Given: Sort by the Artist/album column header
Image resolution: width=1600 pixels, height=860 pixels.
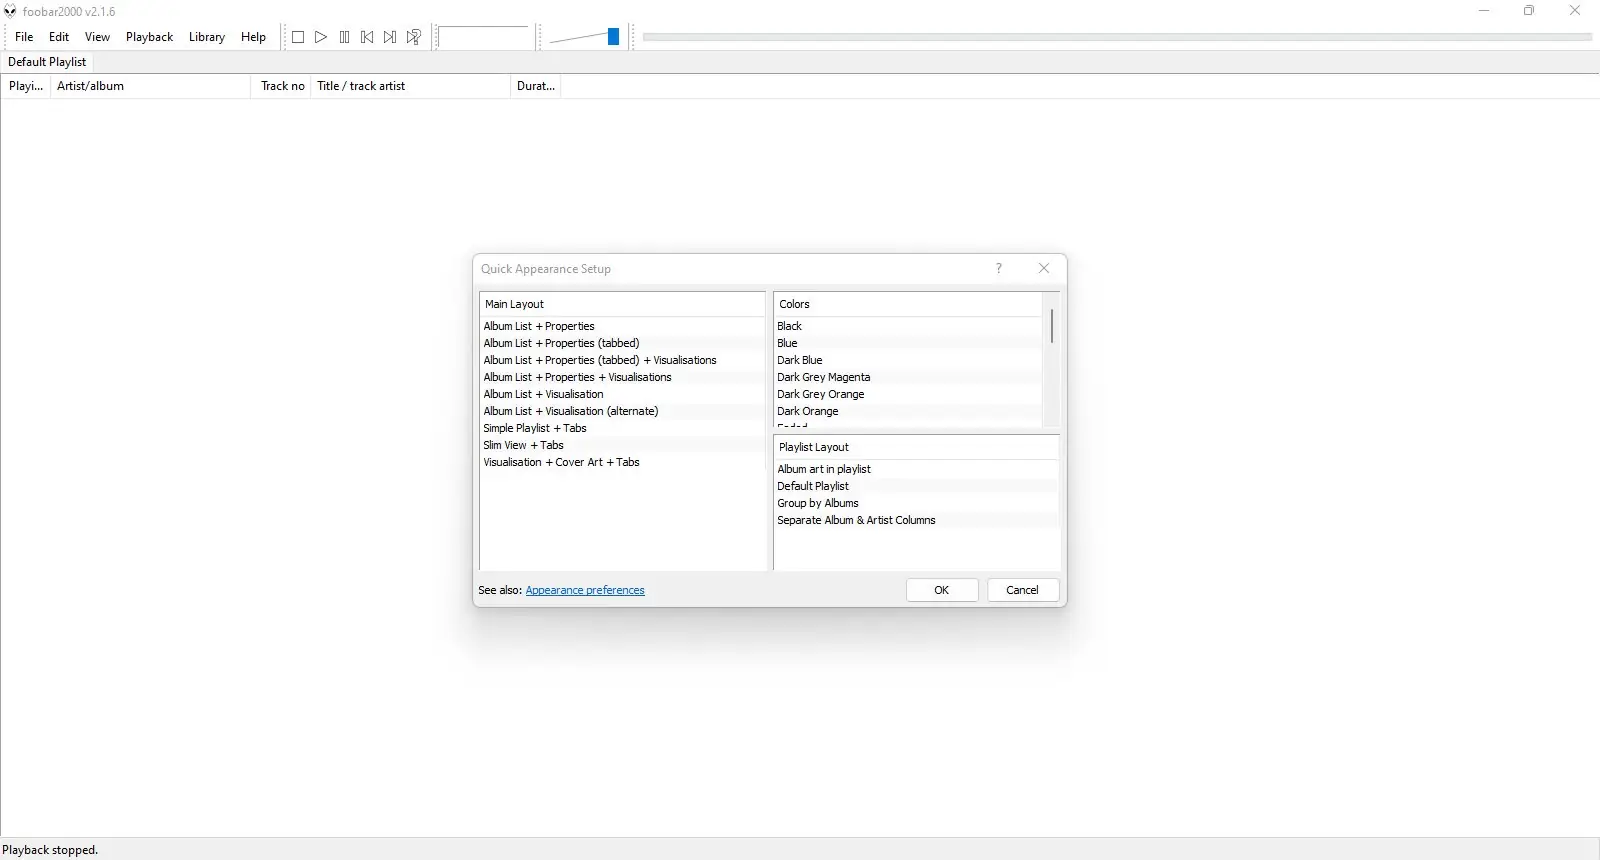Looking at the screenshot, I should [x=150, y=86].
